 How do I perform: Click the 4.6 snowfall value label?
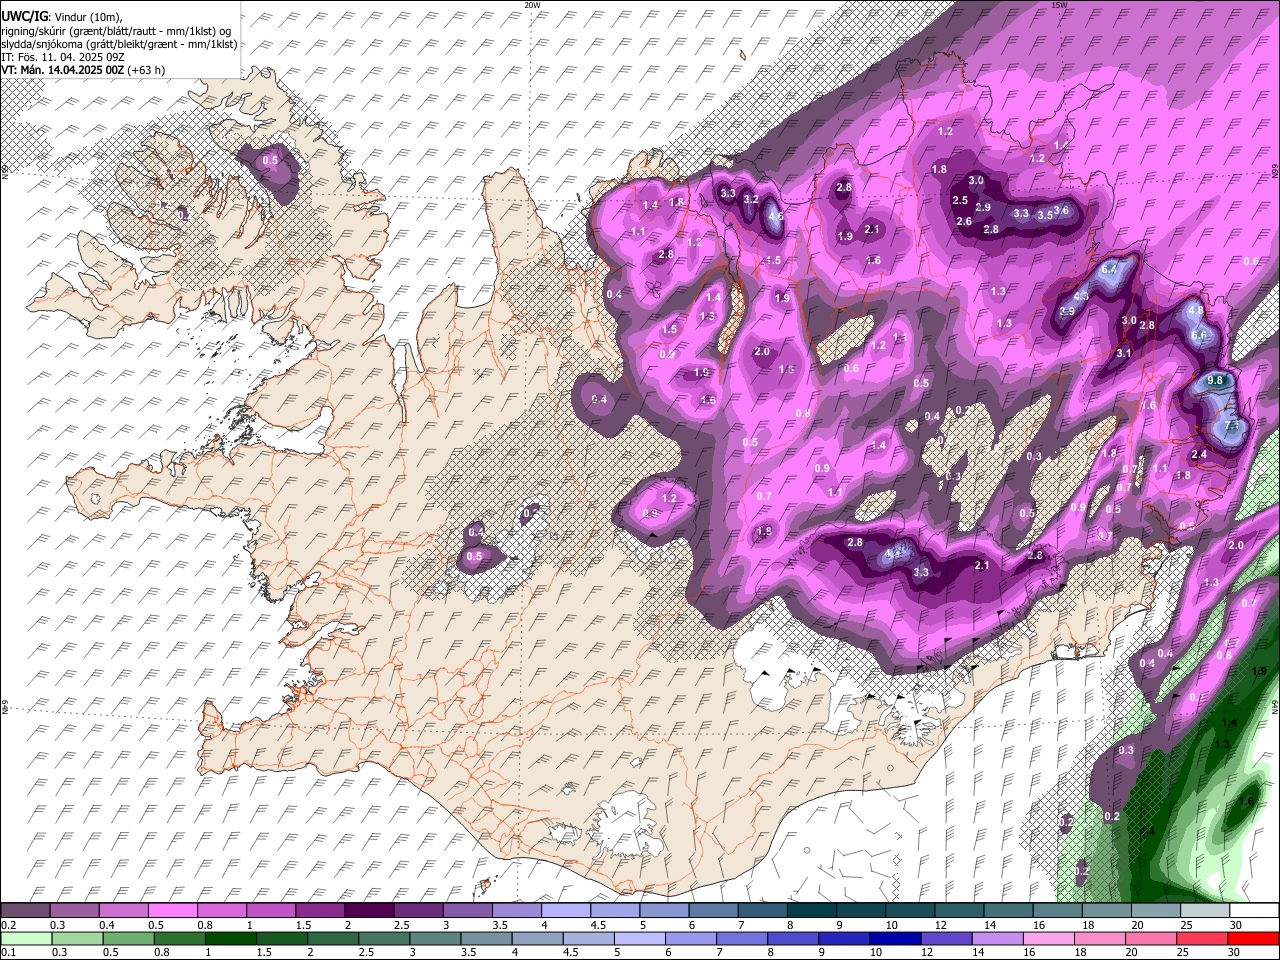click(776, 216)
